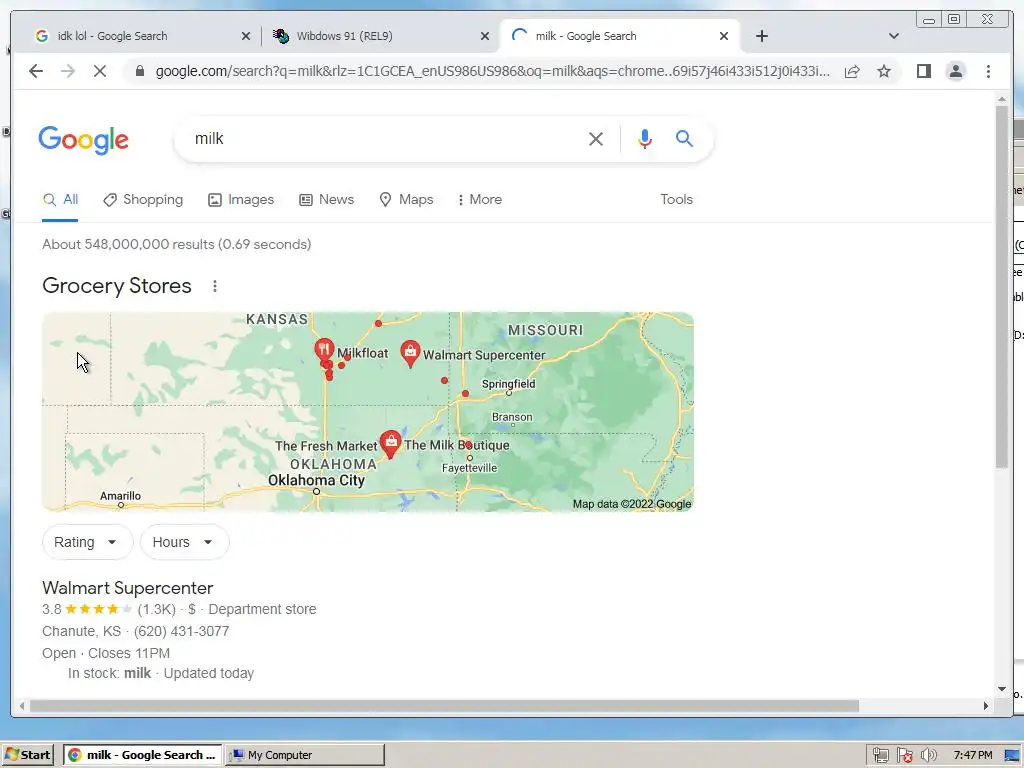Click the forward navigation arrow
Viewport: 1024px width, 768px height.
click(68, 71)
